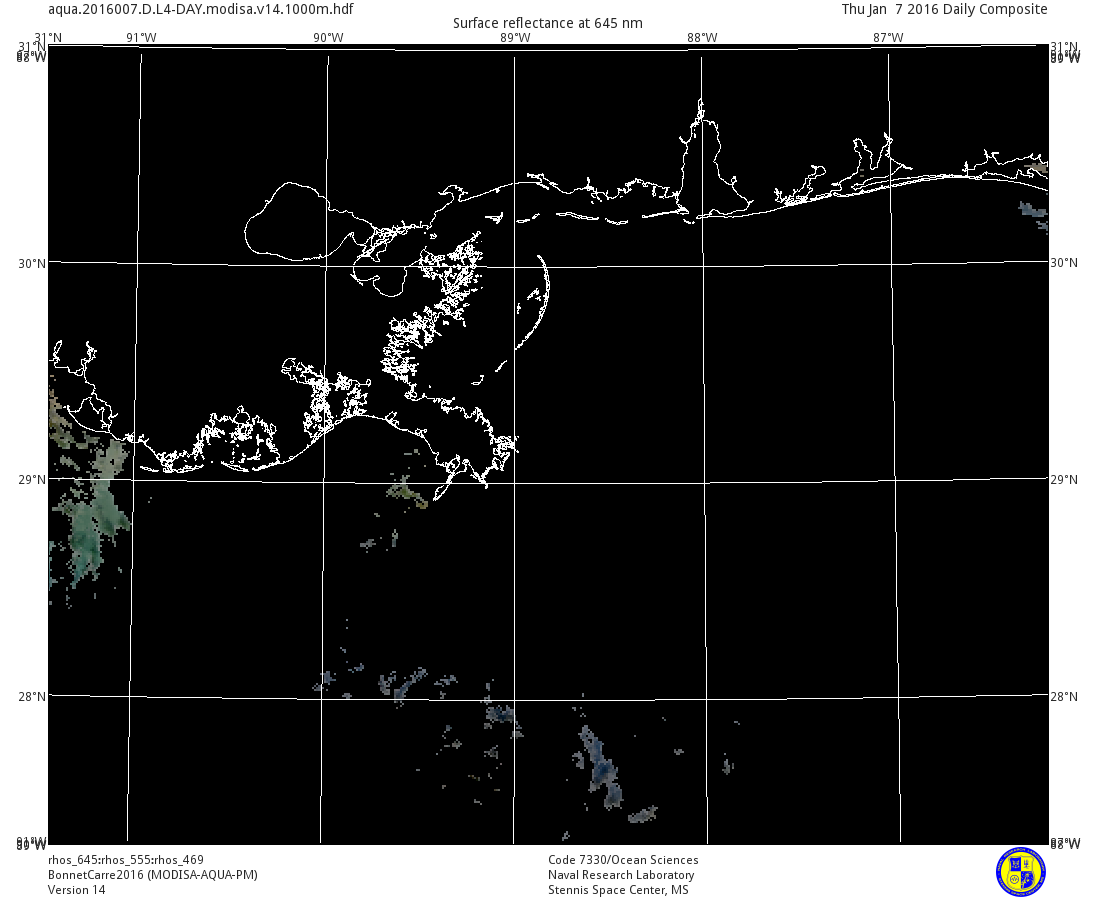Click the 91°W longitude label
1096x899 pixels.
(141, 38)
